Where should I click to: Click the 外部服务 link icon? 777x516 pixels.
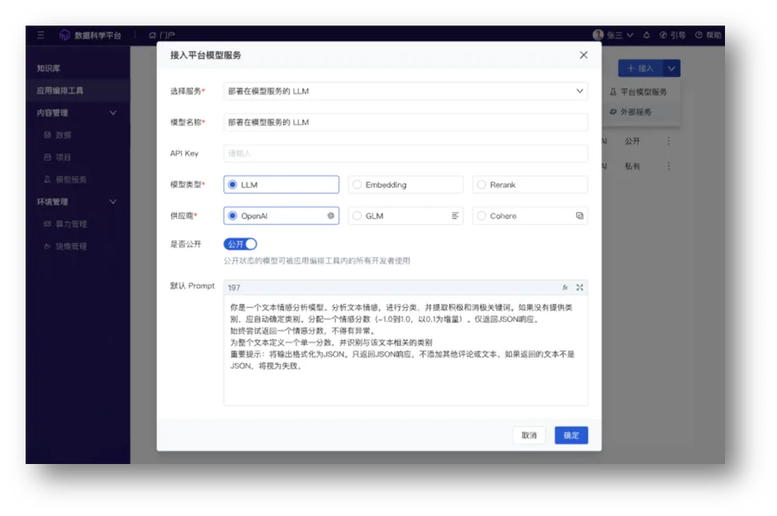coord(613,112)
